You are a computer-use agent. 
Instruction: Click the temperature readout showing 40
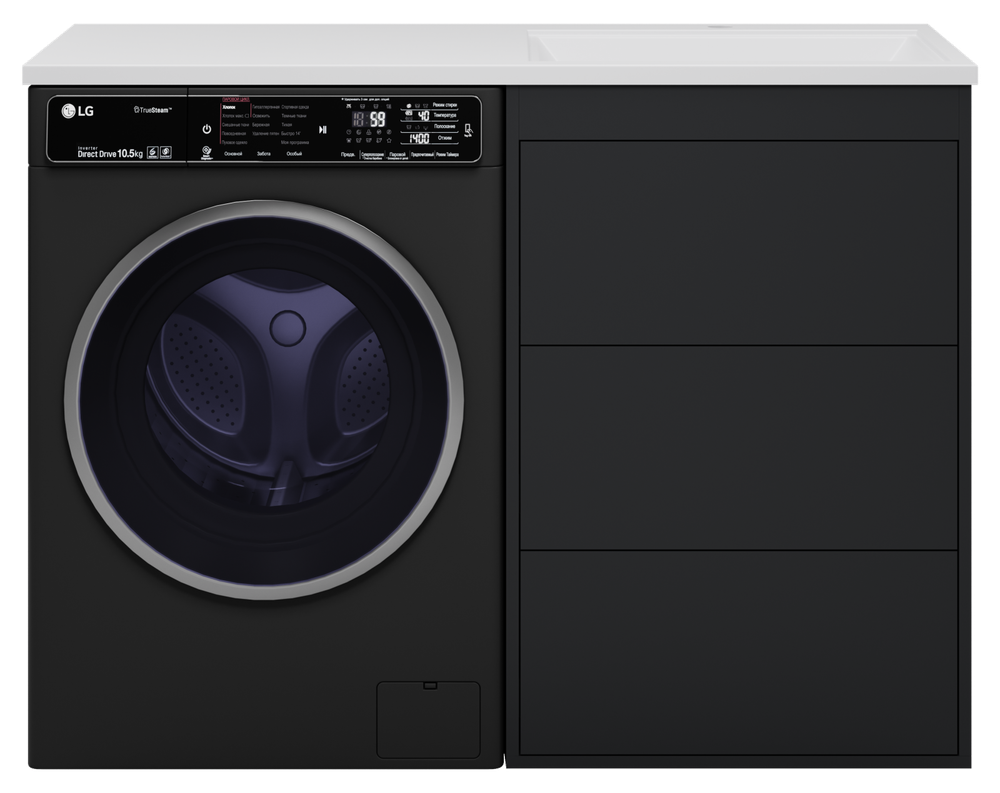click(423, 115)
